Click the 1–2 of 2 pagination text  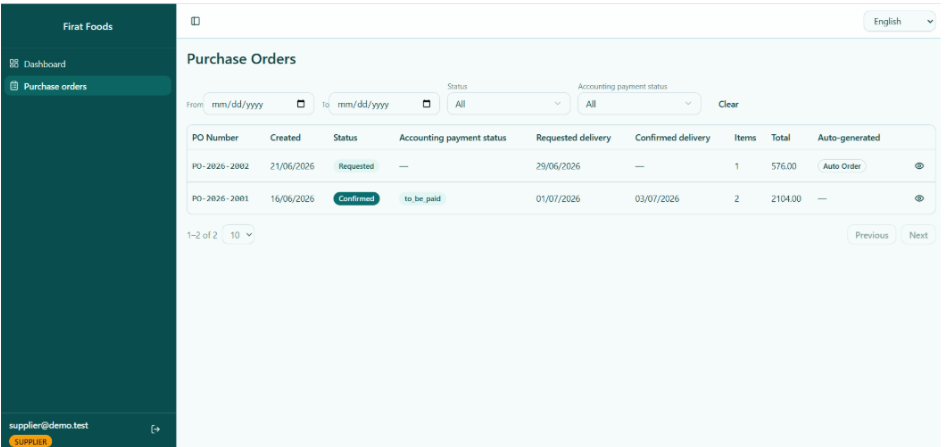pyautogui.click(x=202, y=235)
